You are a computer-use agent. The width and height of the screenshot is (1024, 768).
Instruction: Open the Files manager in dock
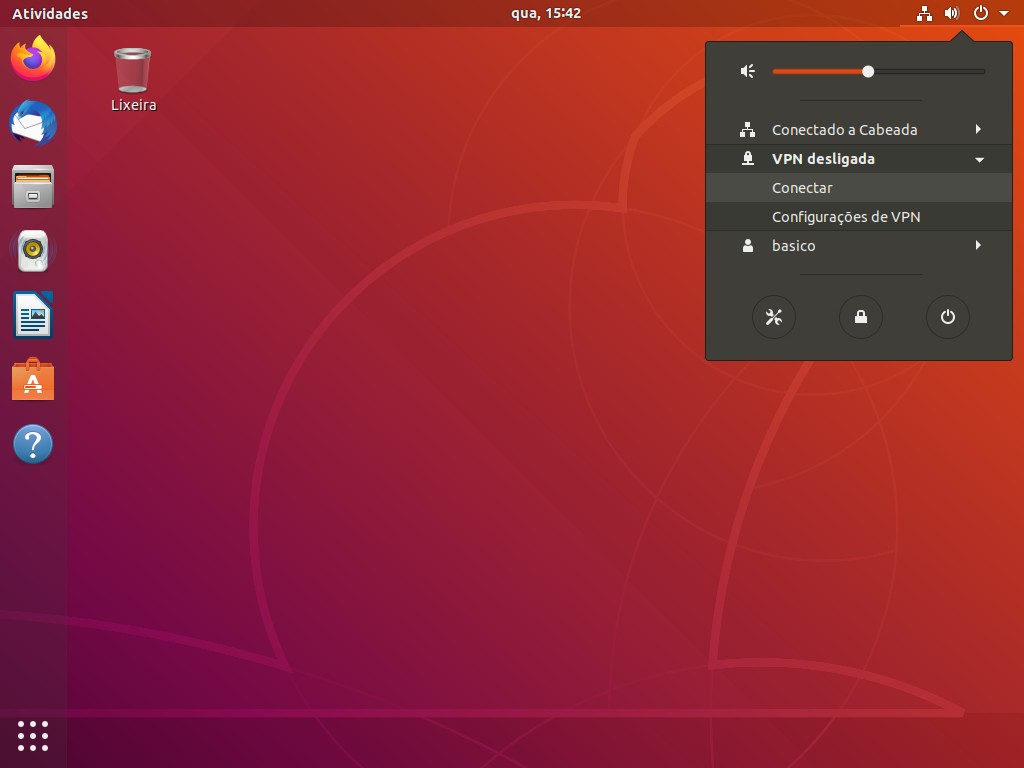coord(33,187)
